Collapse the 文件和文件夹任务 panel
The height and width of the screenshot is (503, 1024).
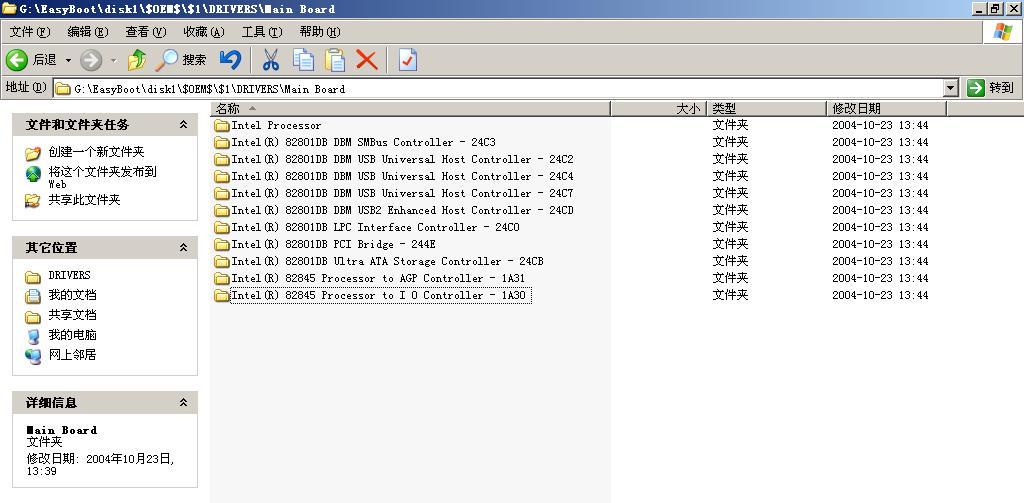tap(184, 124)
